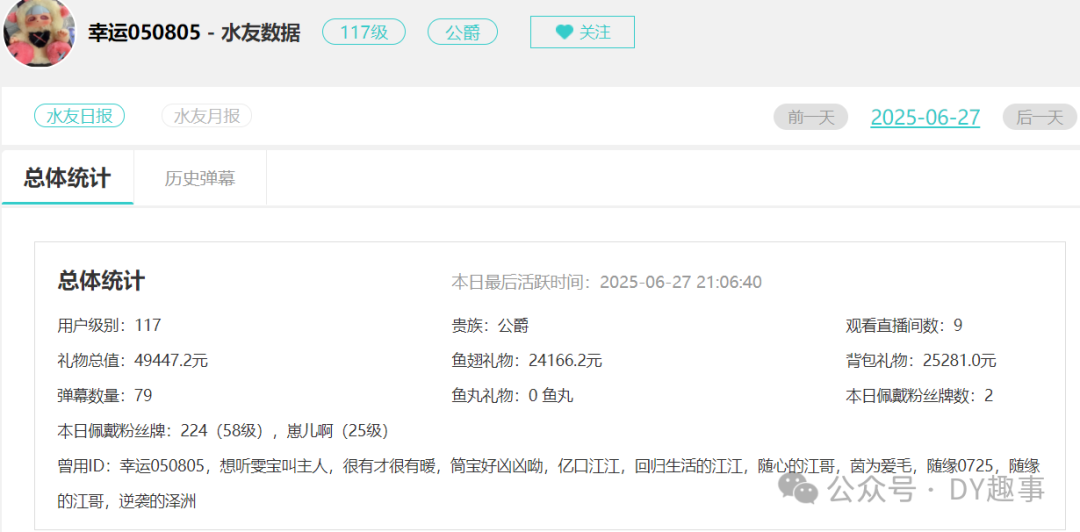Image resolution: width=1080 pixels, height=532 pixels.
Task: Click the title 幸运050805 - 水友数据
Action: click(x=194, y=32)
